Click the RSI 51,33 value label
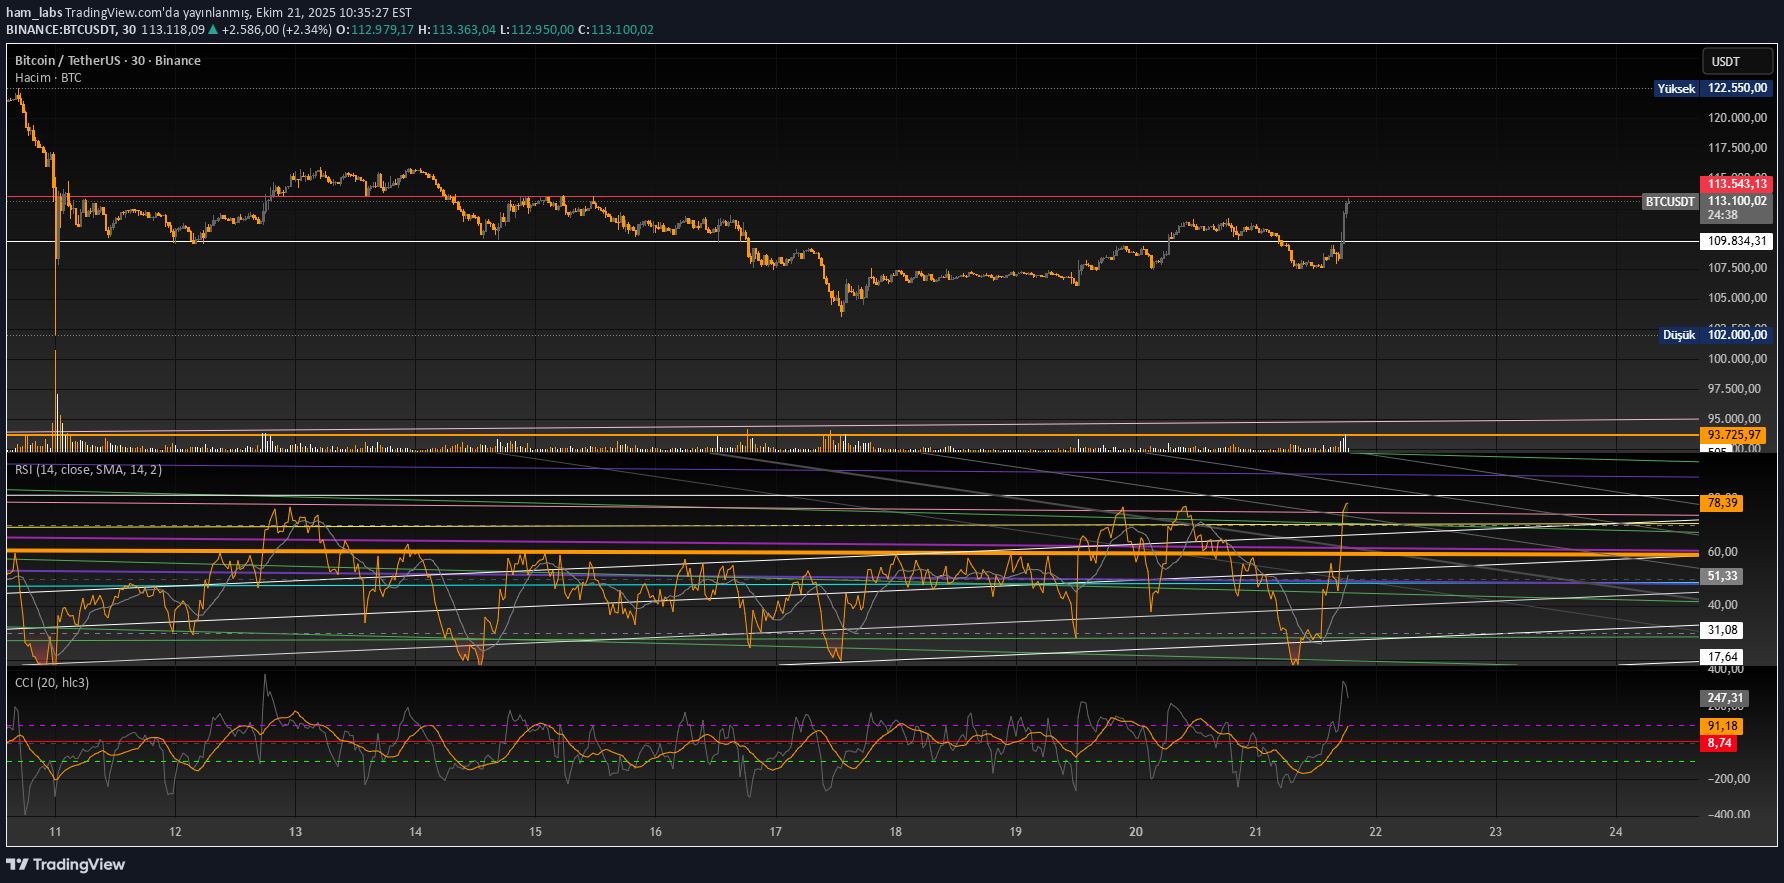This screenshot has width=1784, height=883. [1721, 576]
